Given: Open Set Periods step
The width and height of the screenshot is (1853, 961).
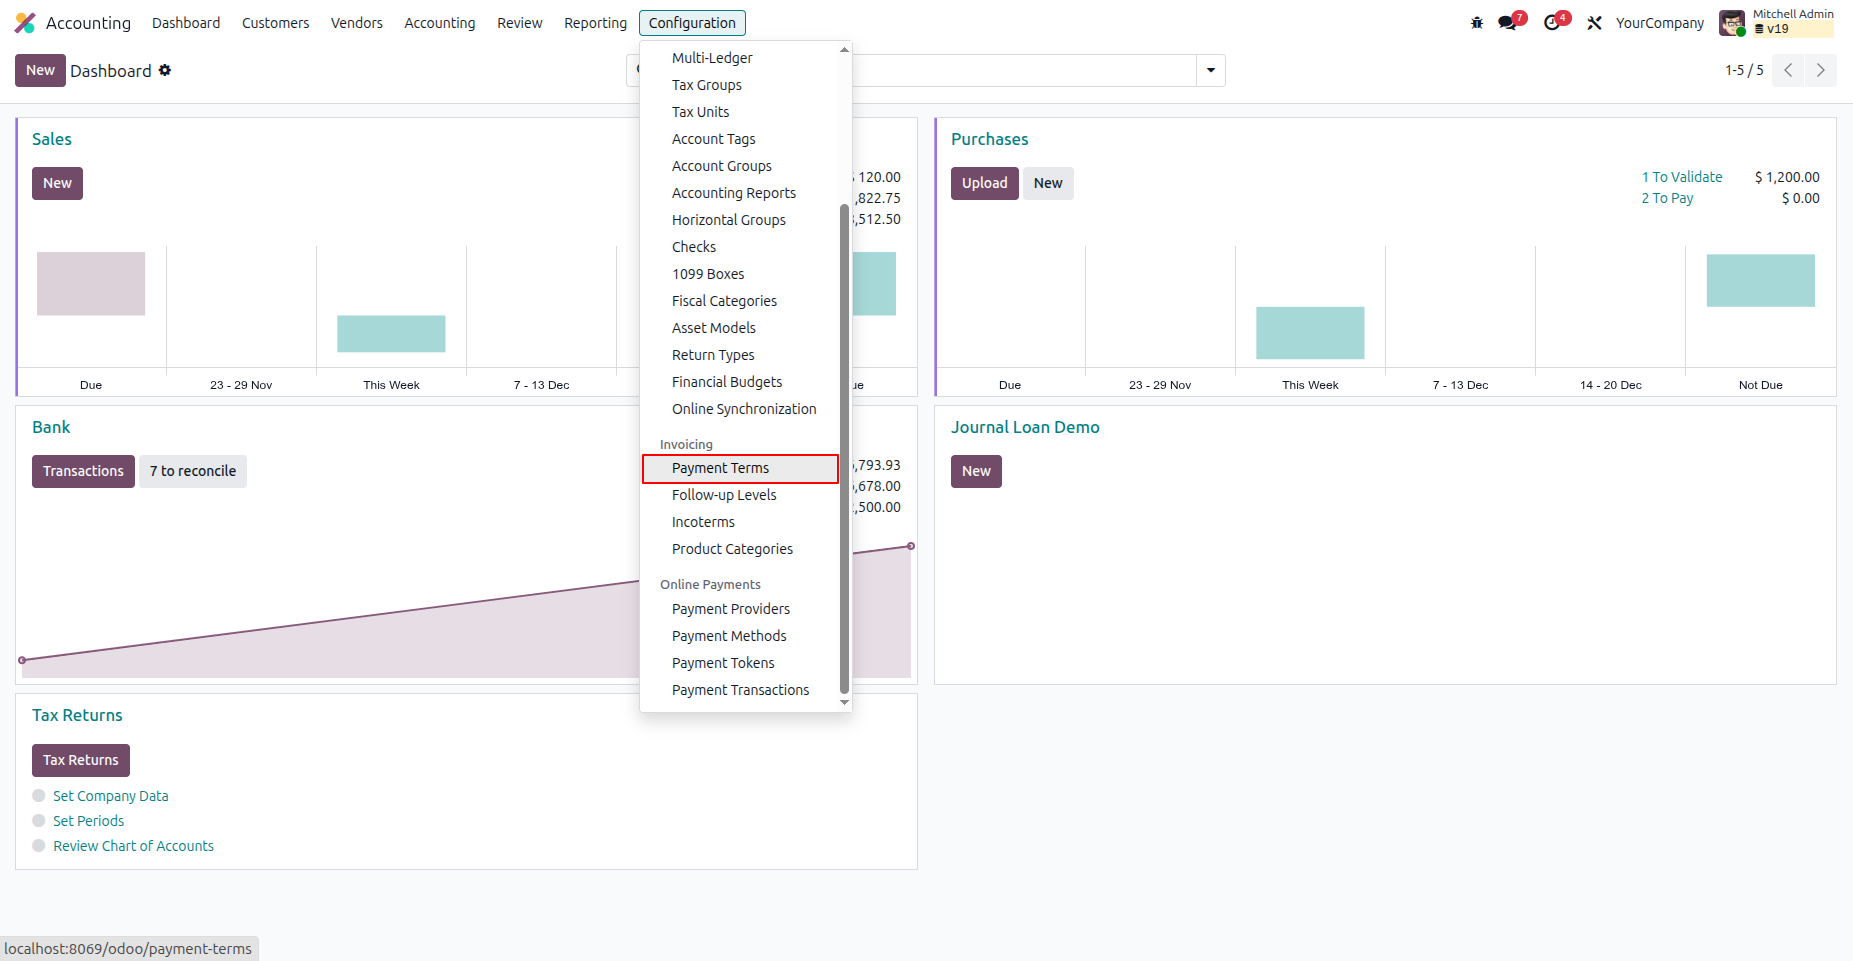Looking at the screenshot, I should click(x=89, y=821).
